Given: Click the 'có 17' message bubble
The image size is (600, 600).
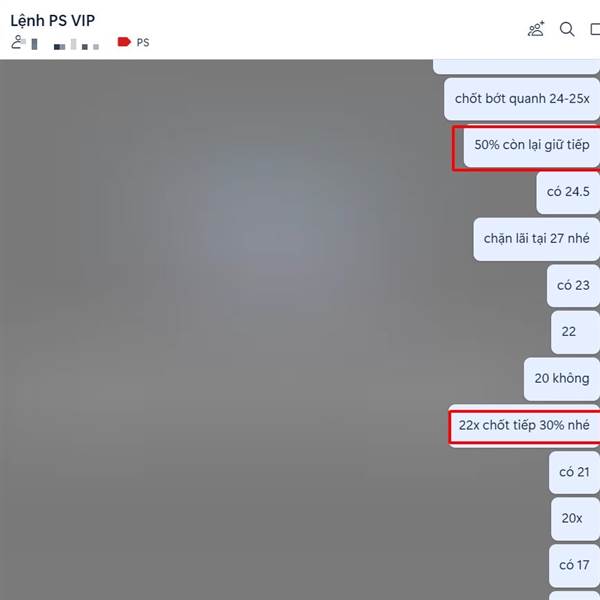Looking at the screenshot, I should coord(574,566).
